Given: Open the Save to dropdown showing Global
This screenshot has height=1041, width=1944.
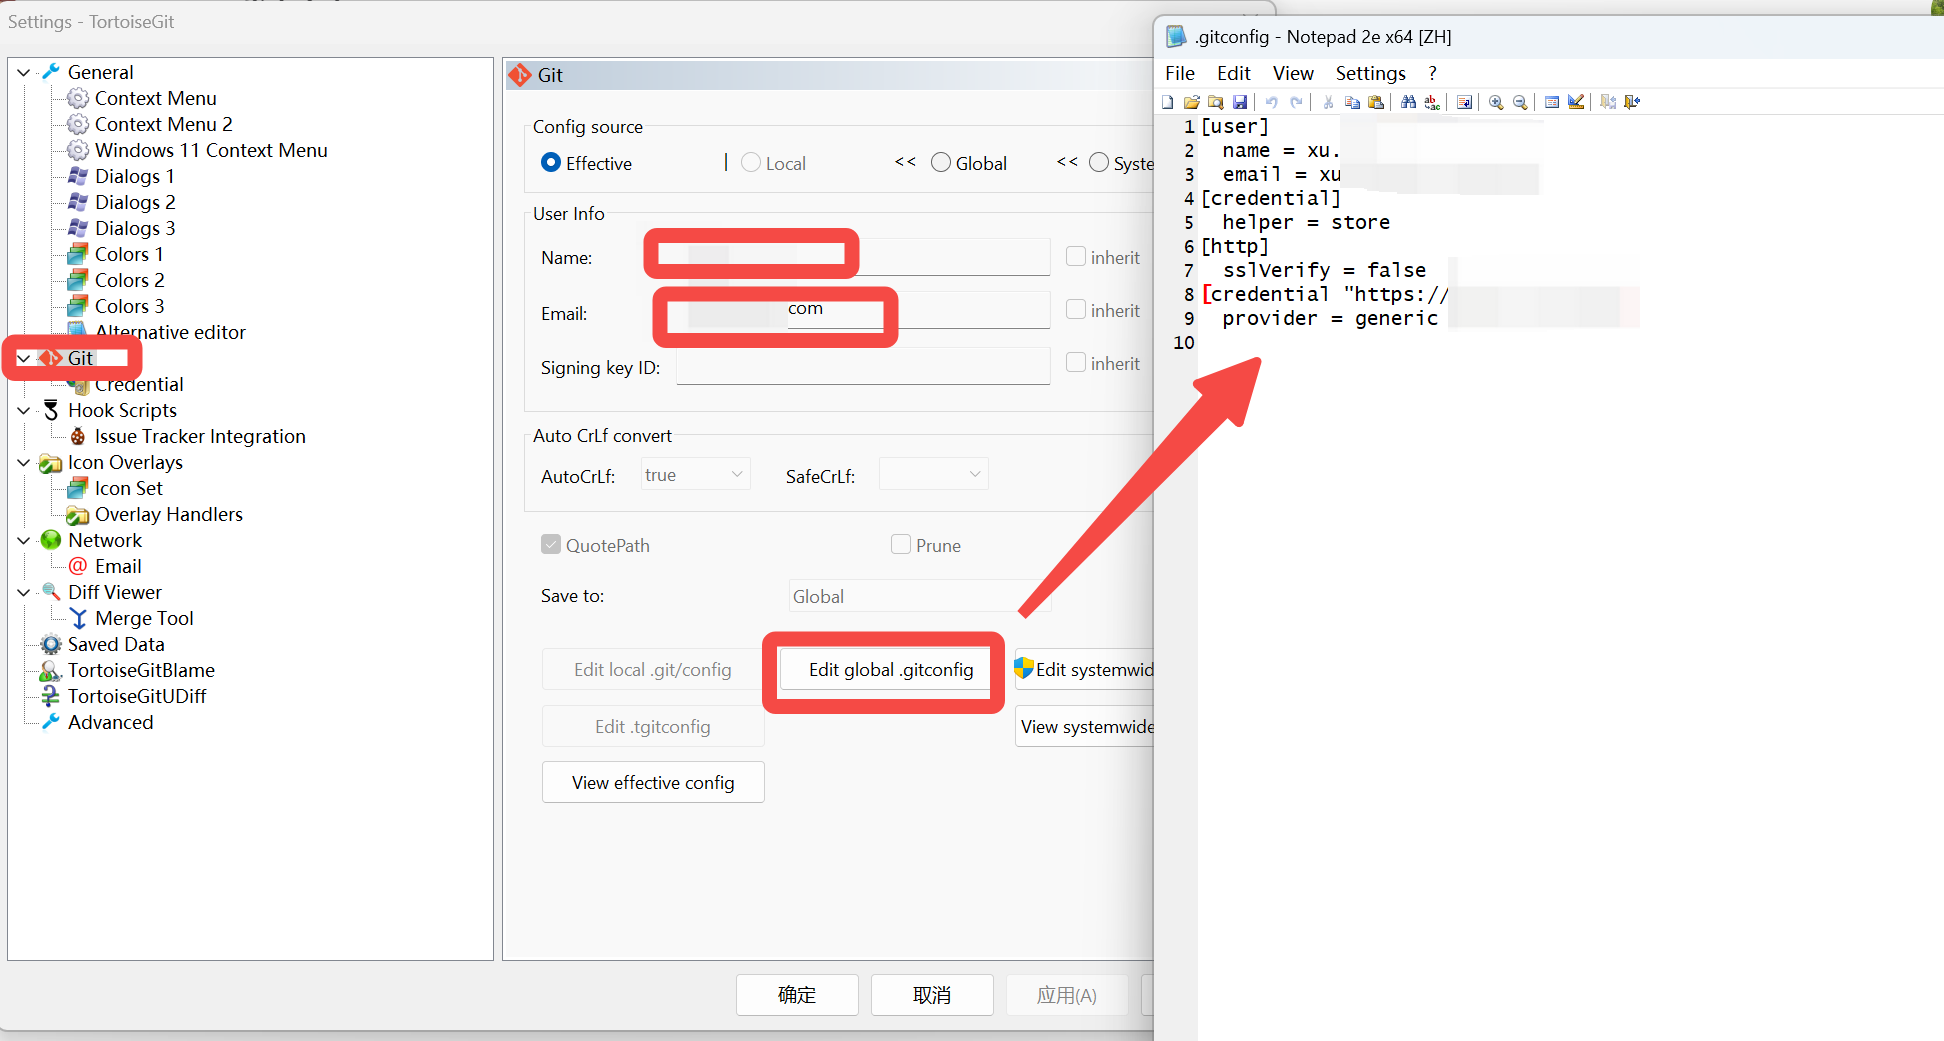Looking at the screenshot, I should [x=918, y=596].
